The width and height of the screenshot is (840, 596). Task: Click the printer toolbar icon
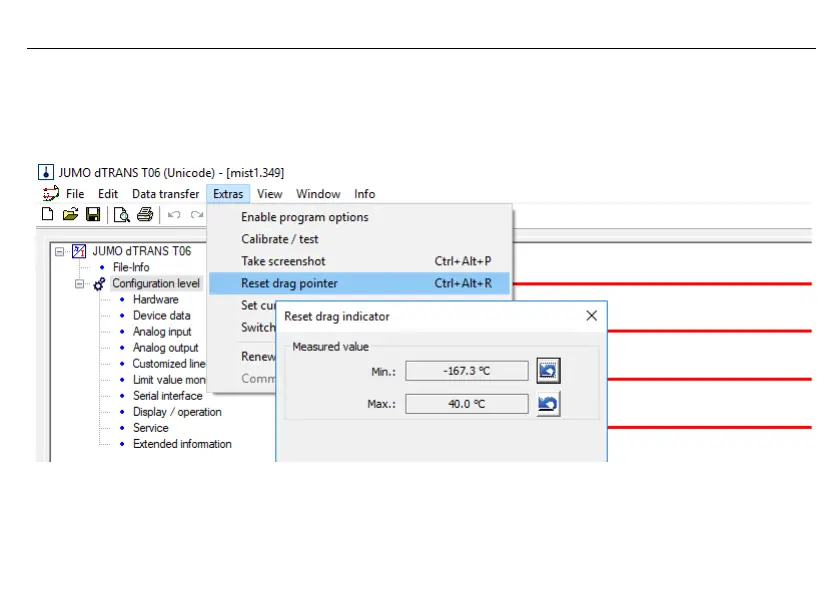tap(145, 215)
